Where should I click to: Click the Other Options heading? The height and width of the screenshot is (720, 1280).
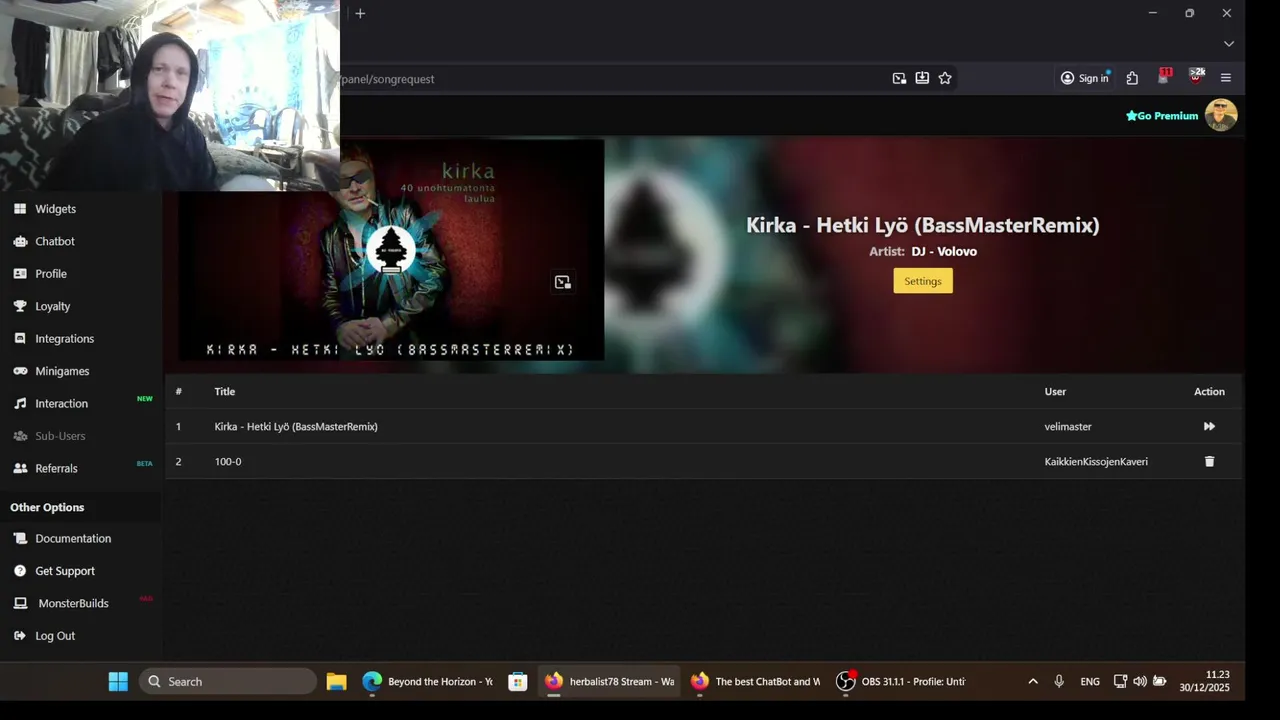click(47, 507)
